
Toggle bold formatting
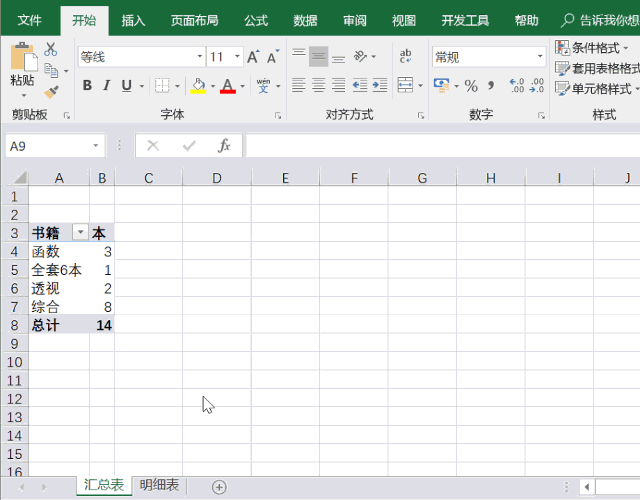[x=87, y=85]
